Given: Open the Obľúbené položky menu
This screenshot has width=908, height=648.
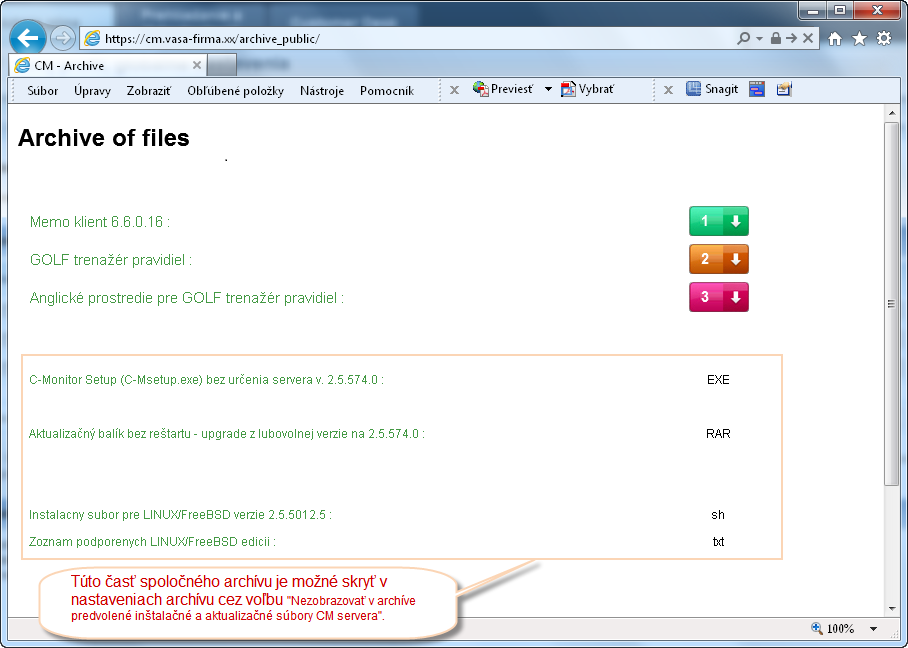Looking at the screenshot, I should tap(236, 91).
